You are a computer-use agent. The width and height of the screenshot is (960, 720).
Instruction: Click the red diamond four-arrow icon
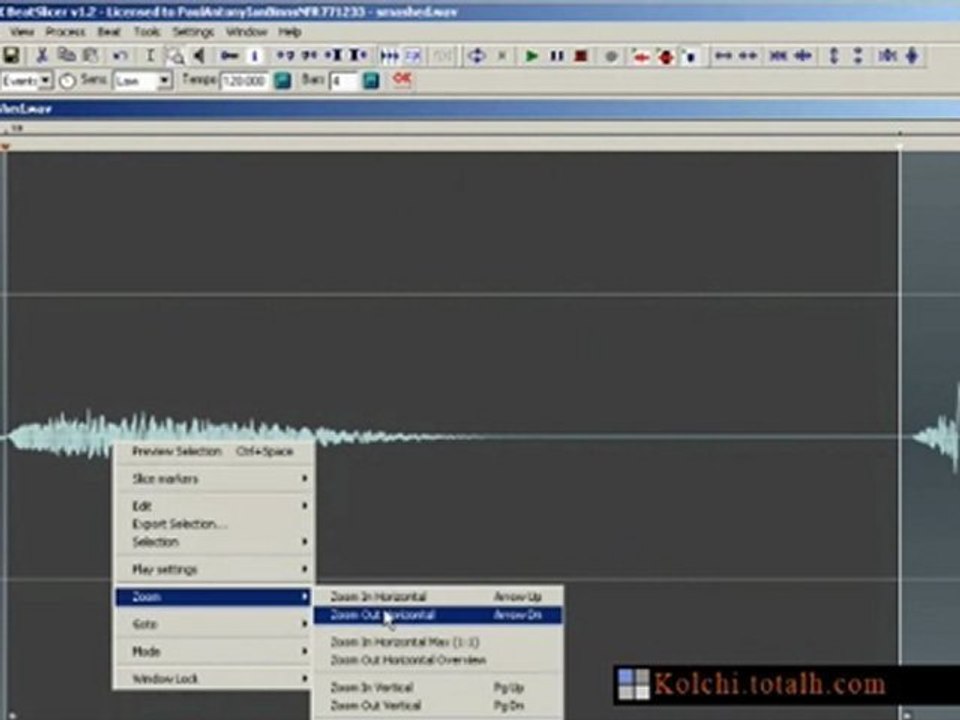click(666, 57)
